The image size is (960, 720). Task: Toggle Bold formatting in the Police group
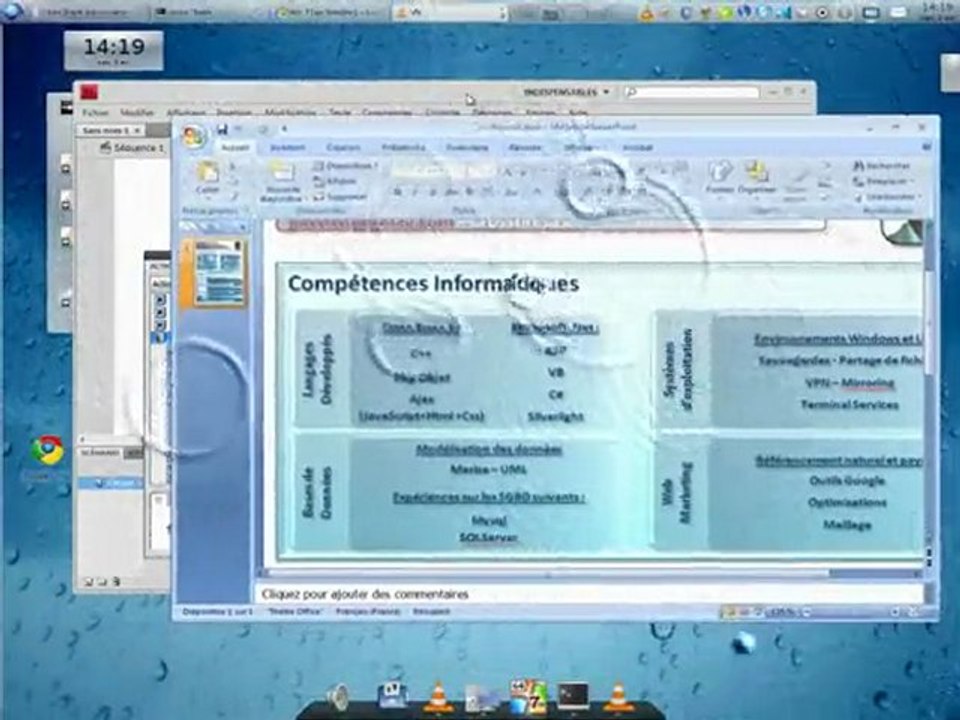397,192
